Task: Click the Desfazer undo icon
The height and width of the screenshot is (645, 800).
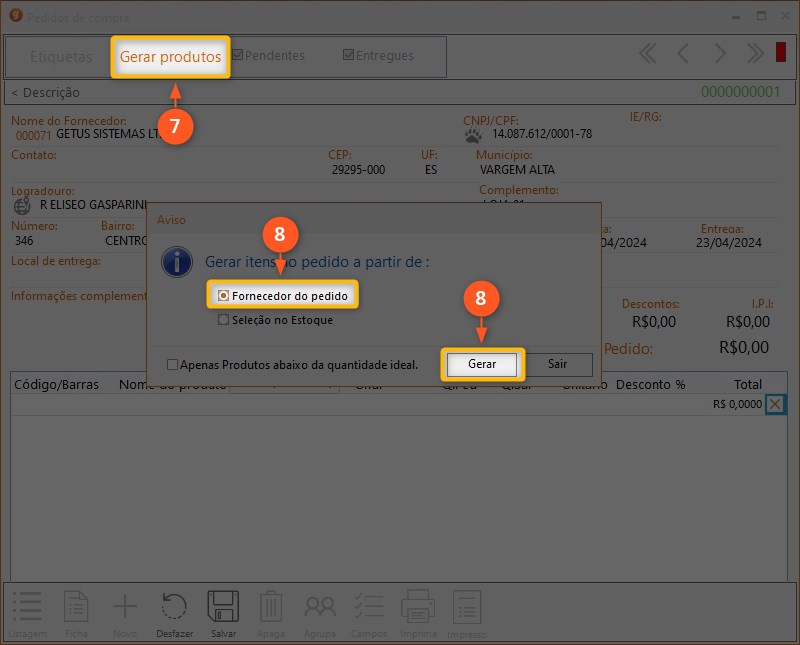Action: click(x=174, y=607)
